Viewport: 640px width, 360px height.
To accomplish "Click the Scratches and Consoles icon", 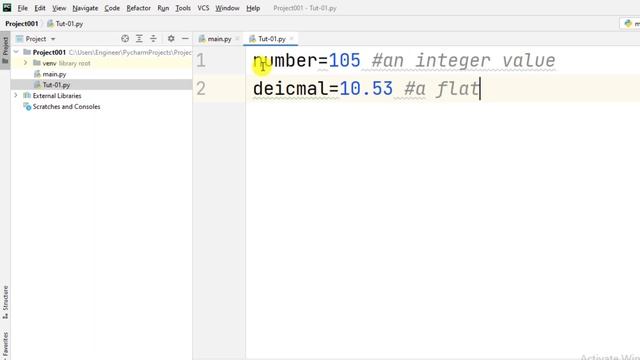I will [x=27, y=107].
